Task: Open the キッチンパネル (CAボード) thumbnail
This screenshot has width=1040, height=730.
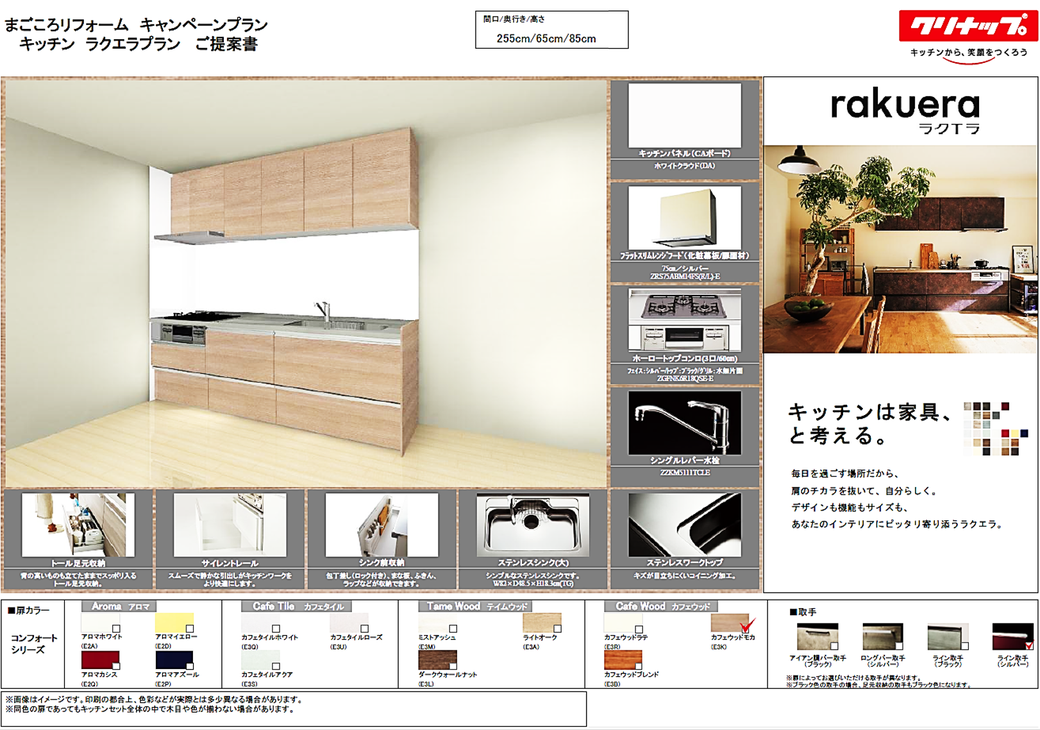Action: [684, 116]
